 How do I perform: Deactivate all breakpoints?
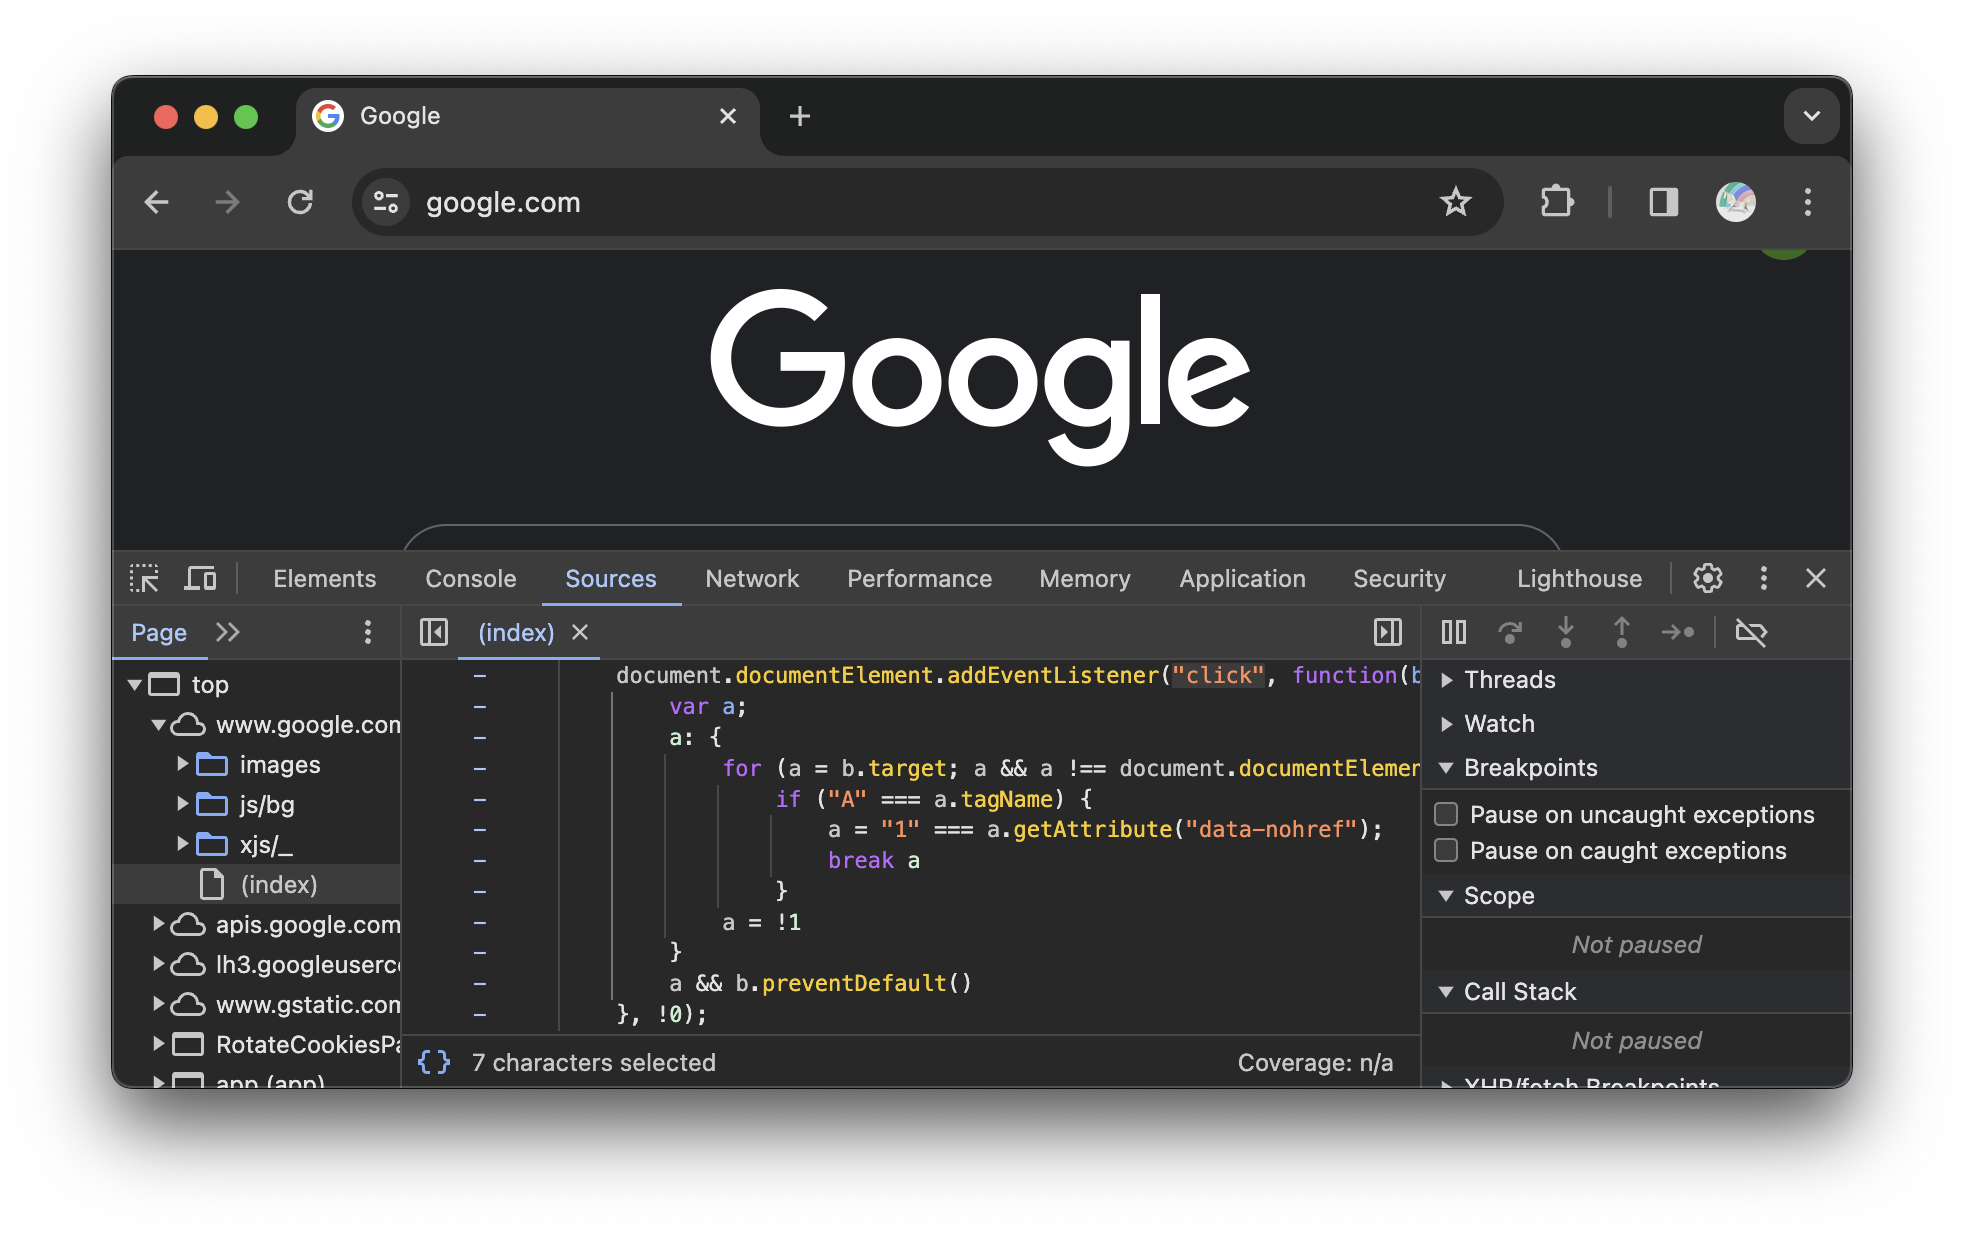(1751, 632)
